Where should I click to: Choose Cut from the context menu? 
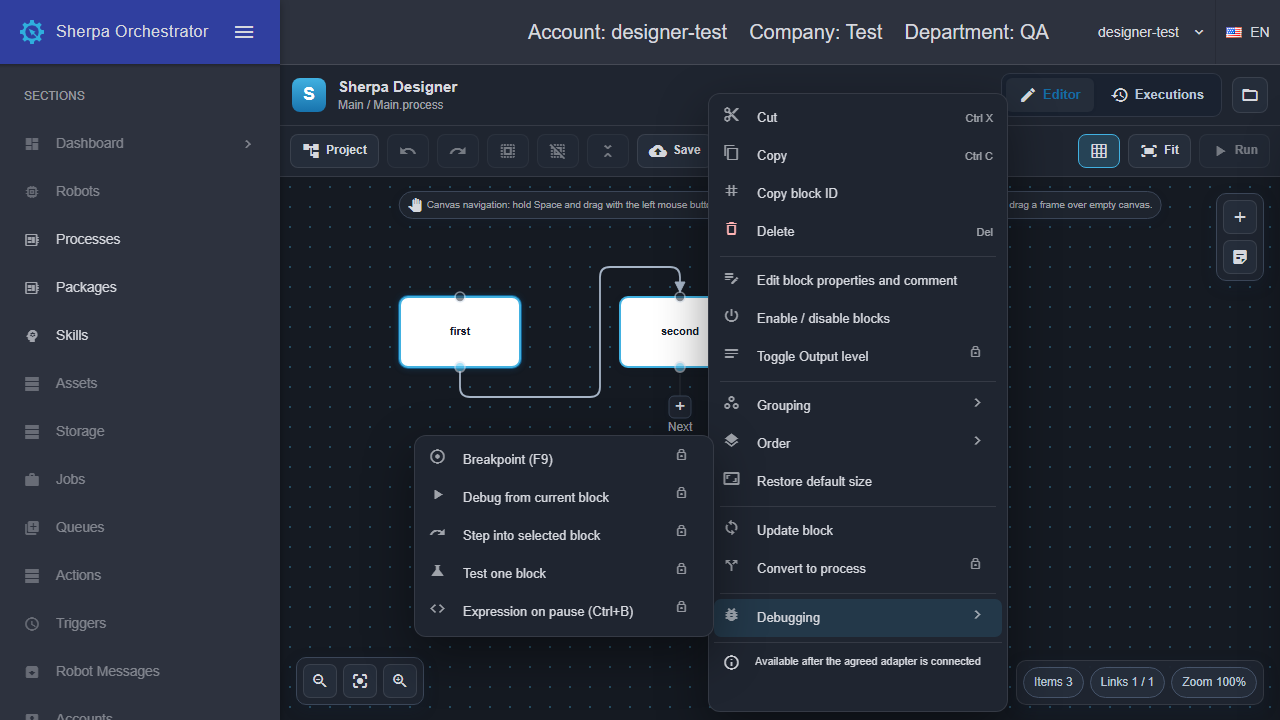point(857,117)
